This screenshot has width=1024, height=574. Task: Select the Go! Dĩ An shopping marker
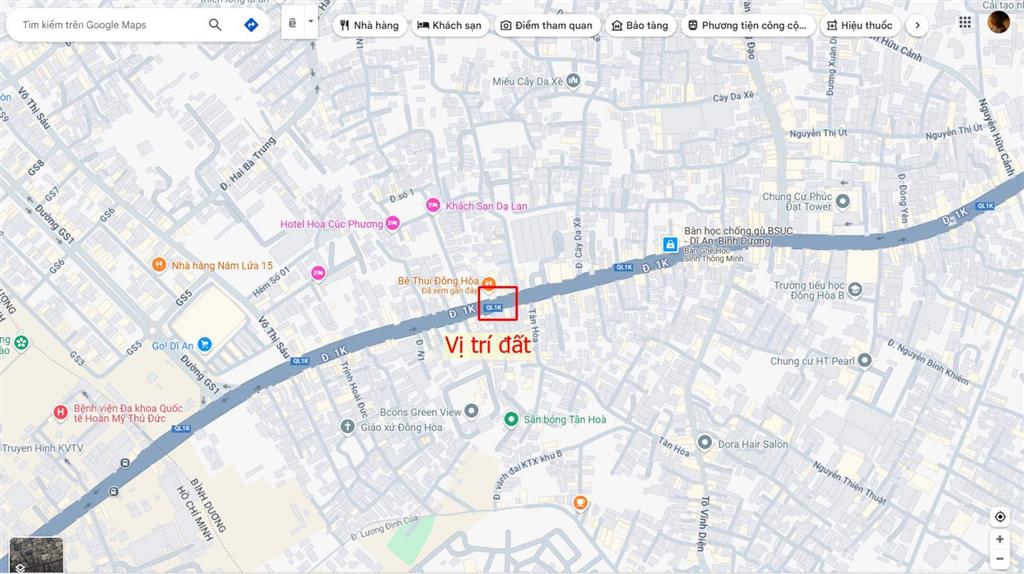tap(204, 343)
